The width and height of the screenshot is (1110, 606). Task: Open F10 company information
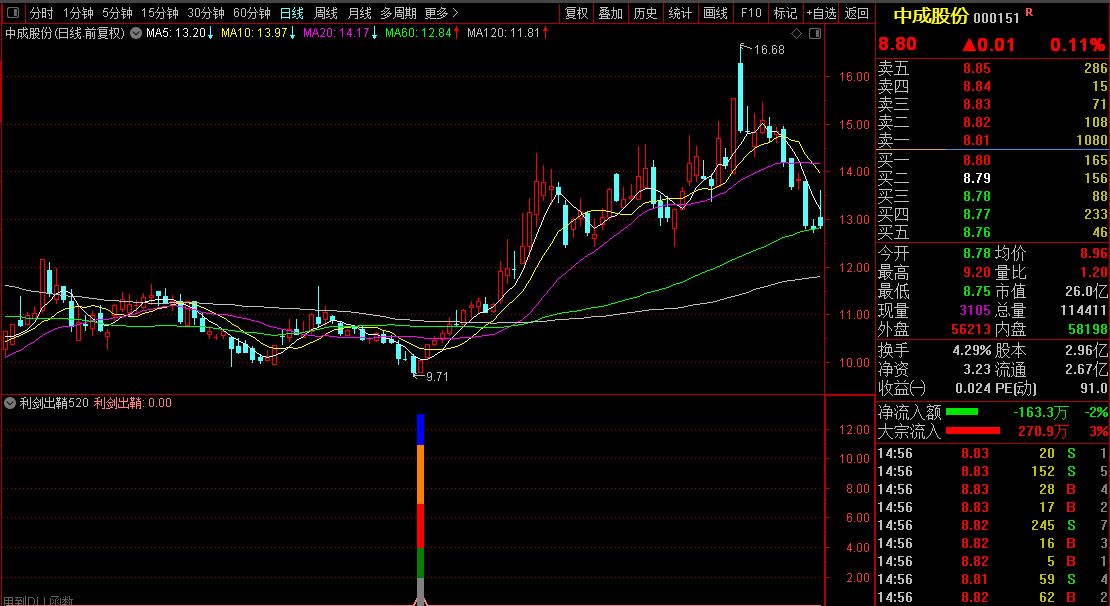point(750,13)
